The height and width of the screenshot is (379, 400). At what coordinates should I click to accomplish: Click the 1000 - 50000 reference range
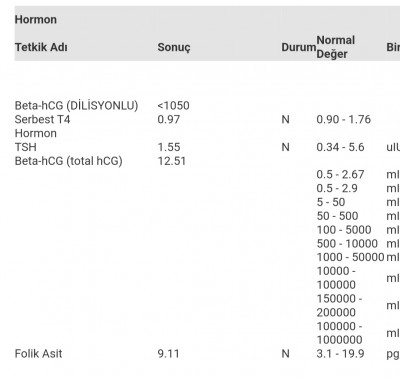click(x=350, y=257)
